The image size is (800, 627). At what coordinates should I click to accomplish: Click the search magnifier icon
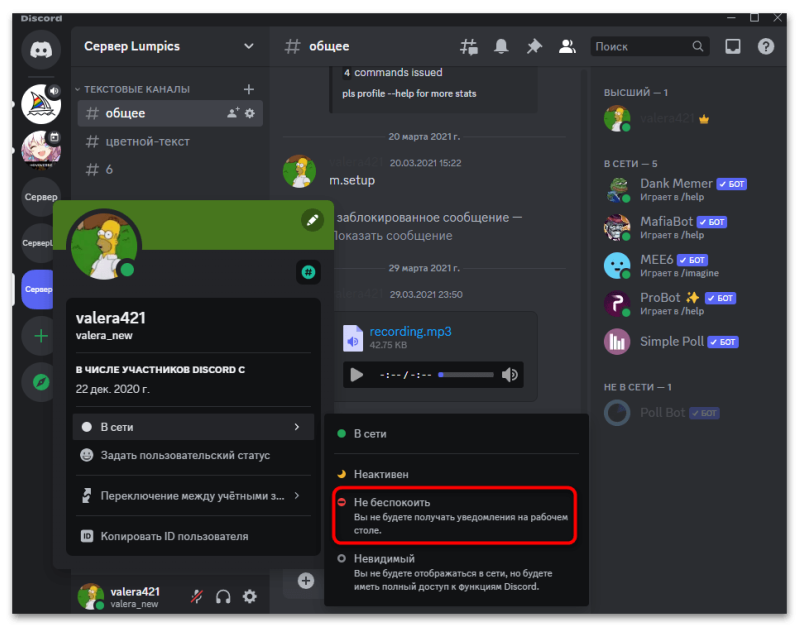[x=697, y=47]
